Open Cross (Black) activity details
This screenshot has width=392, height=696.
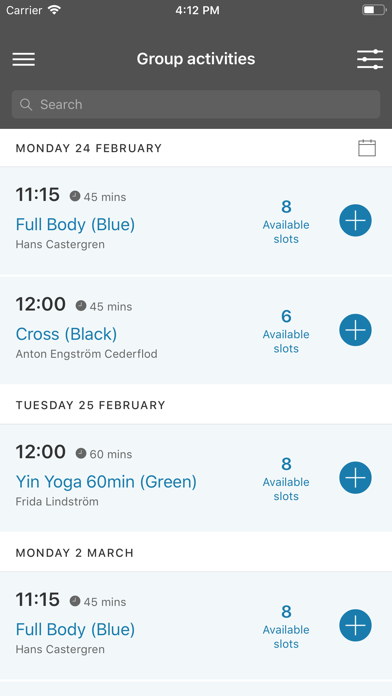(66, 334)
